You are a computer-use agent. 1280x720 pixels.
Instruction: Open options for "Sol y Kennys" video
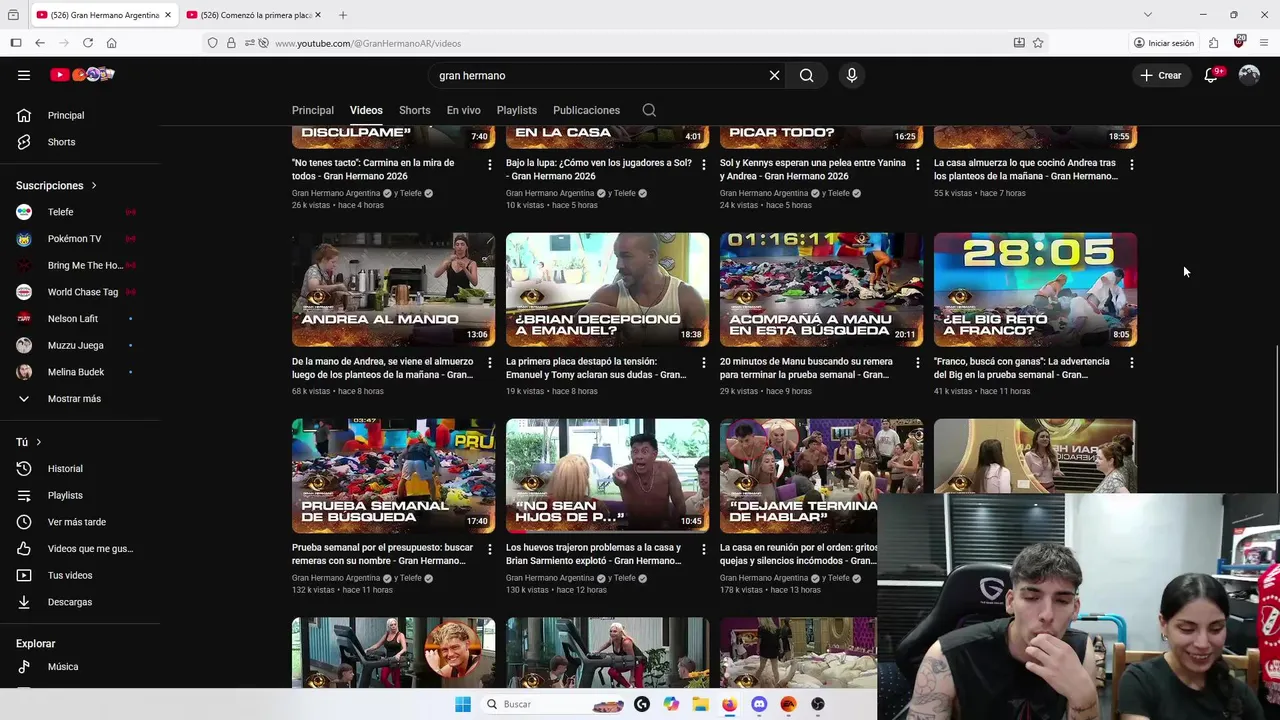tap(917, 164)
